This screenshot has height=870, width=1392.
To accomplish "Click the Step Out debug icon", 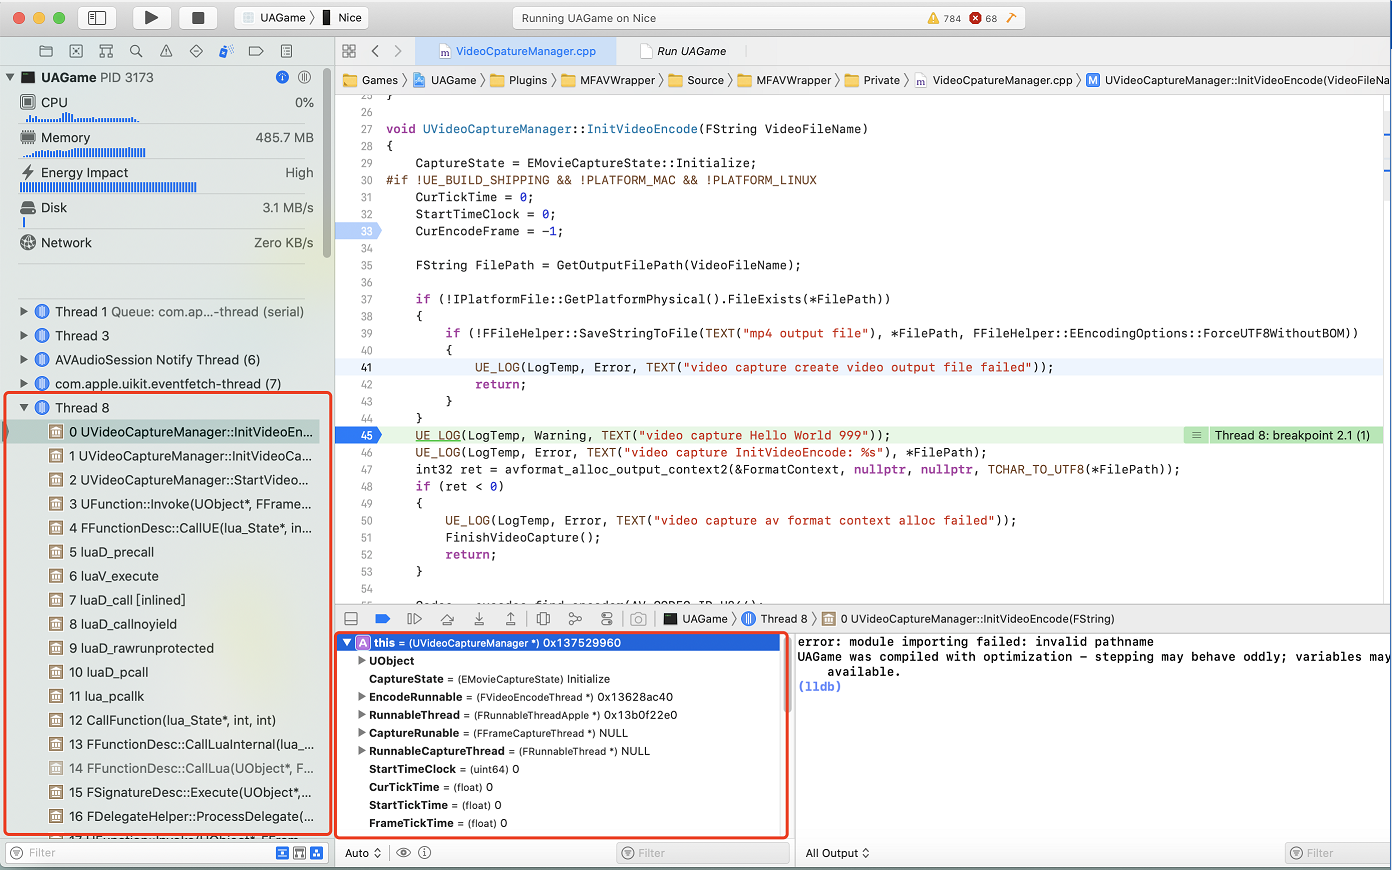I will pyautogui.click(x=511, y=619).
